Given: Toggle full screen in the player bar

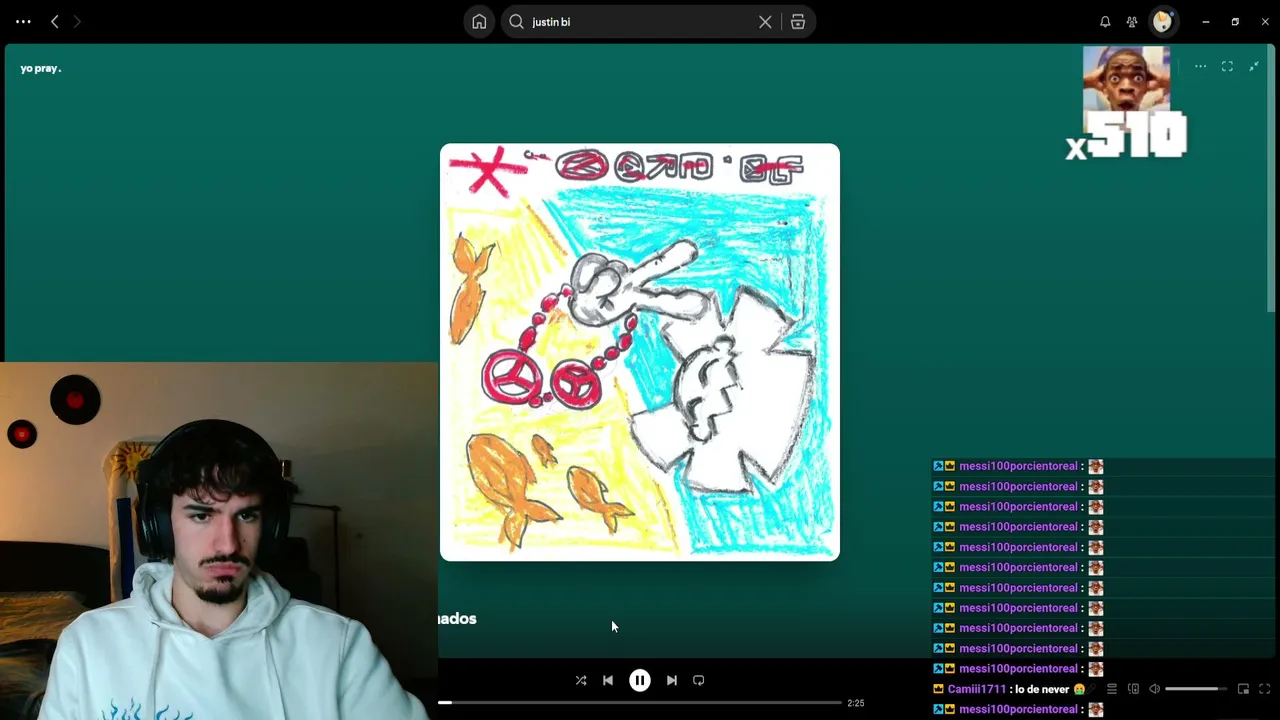Looking at the screenshot, I should 1264,689.
